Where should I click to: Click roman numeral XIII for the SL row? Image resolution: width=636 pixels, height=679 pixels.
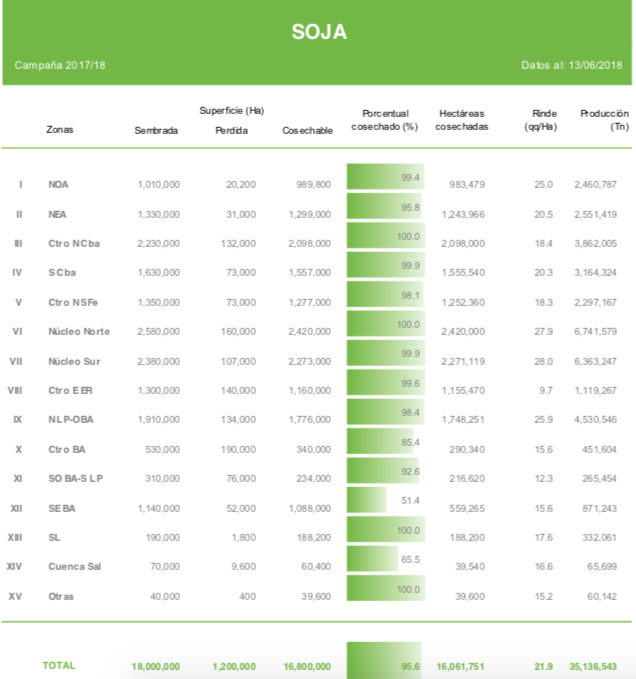15,538
